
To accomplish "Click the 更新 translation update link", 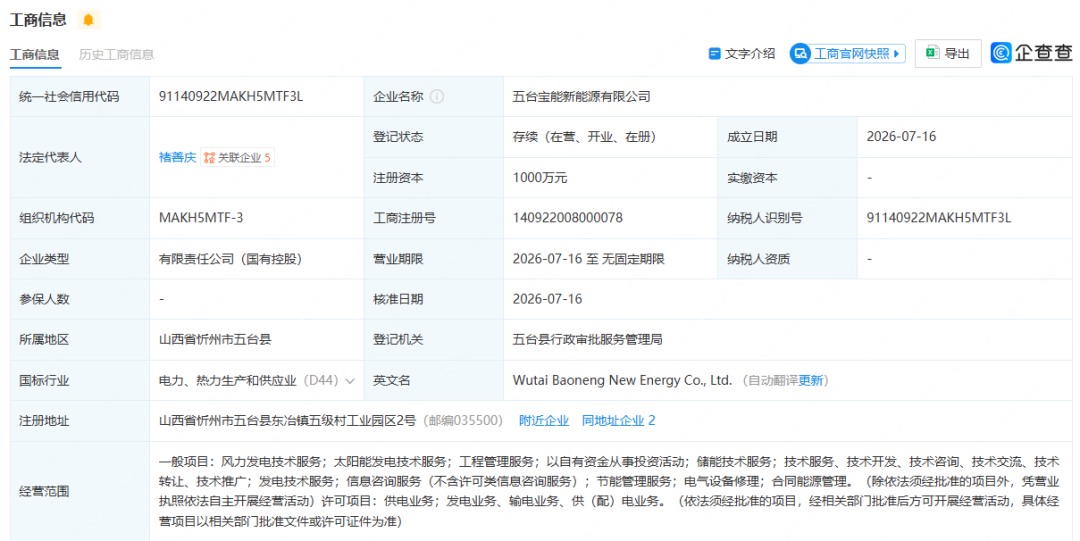I will (x=810, y=380).
